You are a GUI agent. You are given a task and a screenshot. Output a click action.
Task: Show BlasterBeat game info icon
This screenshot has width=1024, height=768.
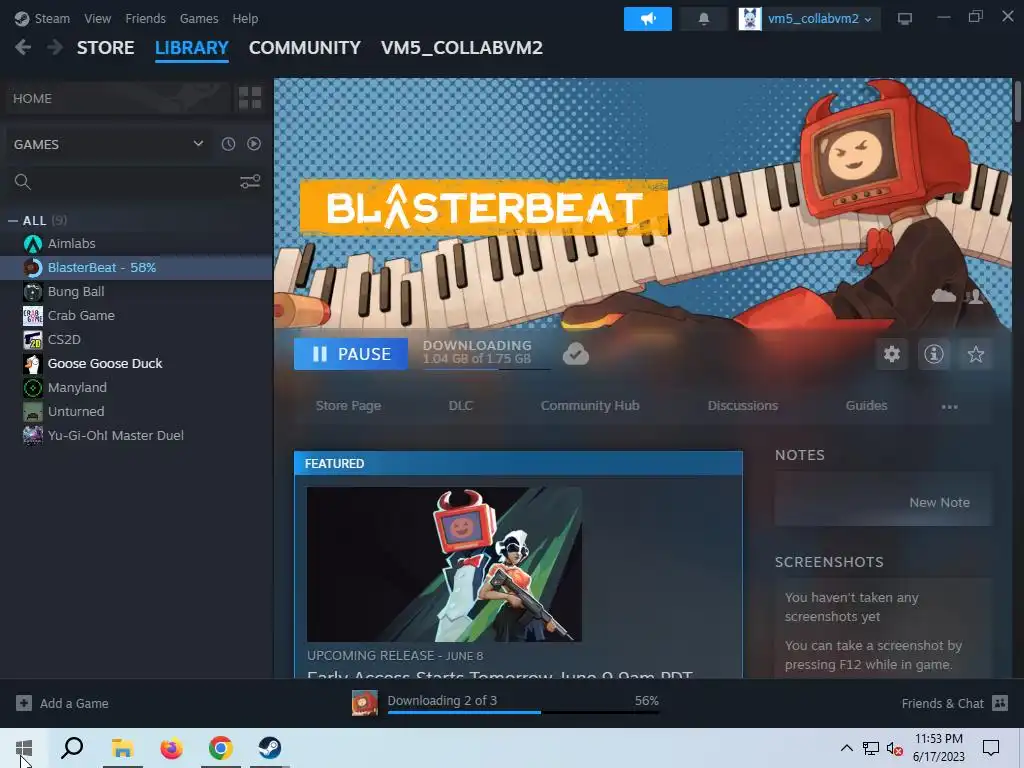pos(933,354)
